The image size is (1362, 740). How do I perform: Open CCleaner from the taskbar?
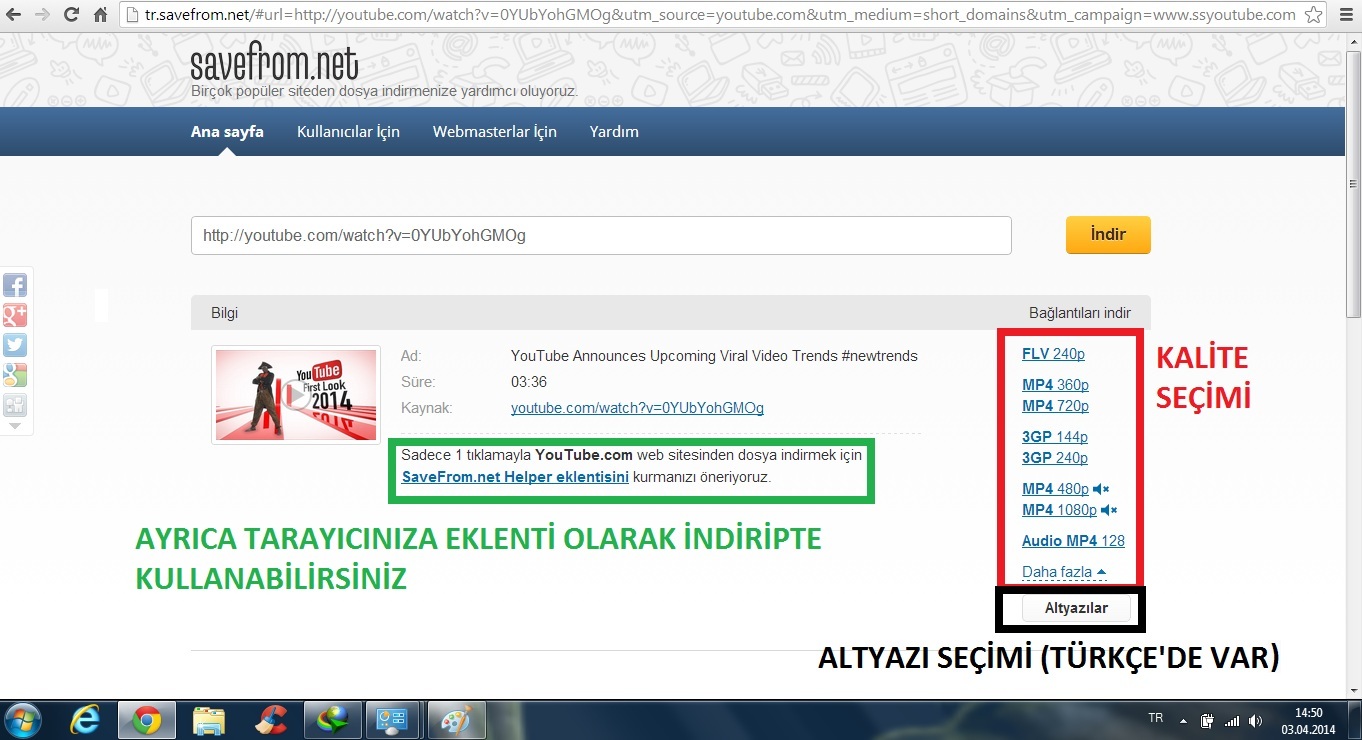[271, 719]
